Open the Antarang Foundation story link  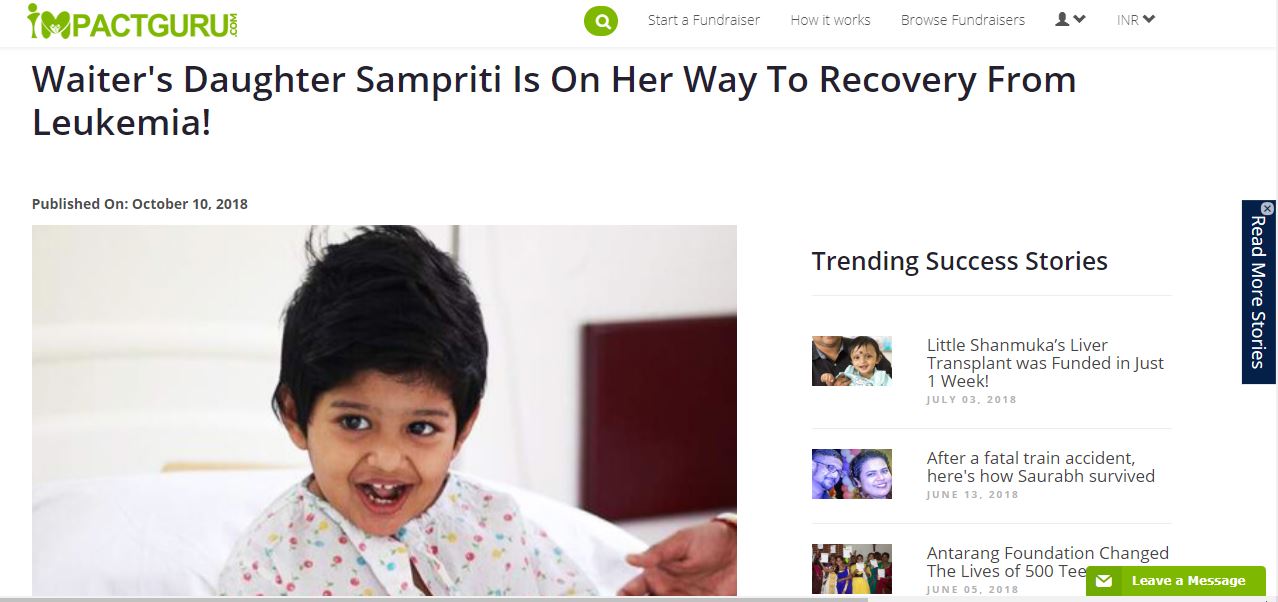1047,562
